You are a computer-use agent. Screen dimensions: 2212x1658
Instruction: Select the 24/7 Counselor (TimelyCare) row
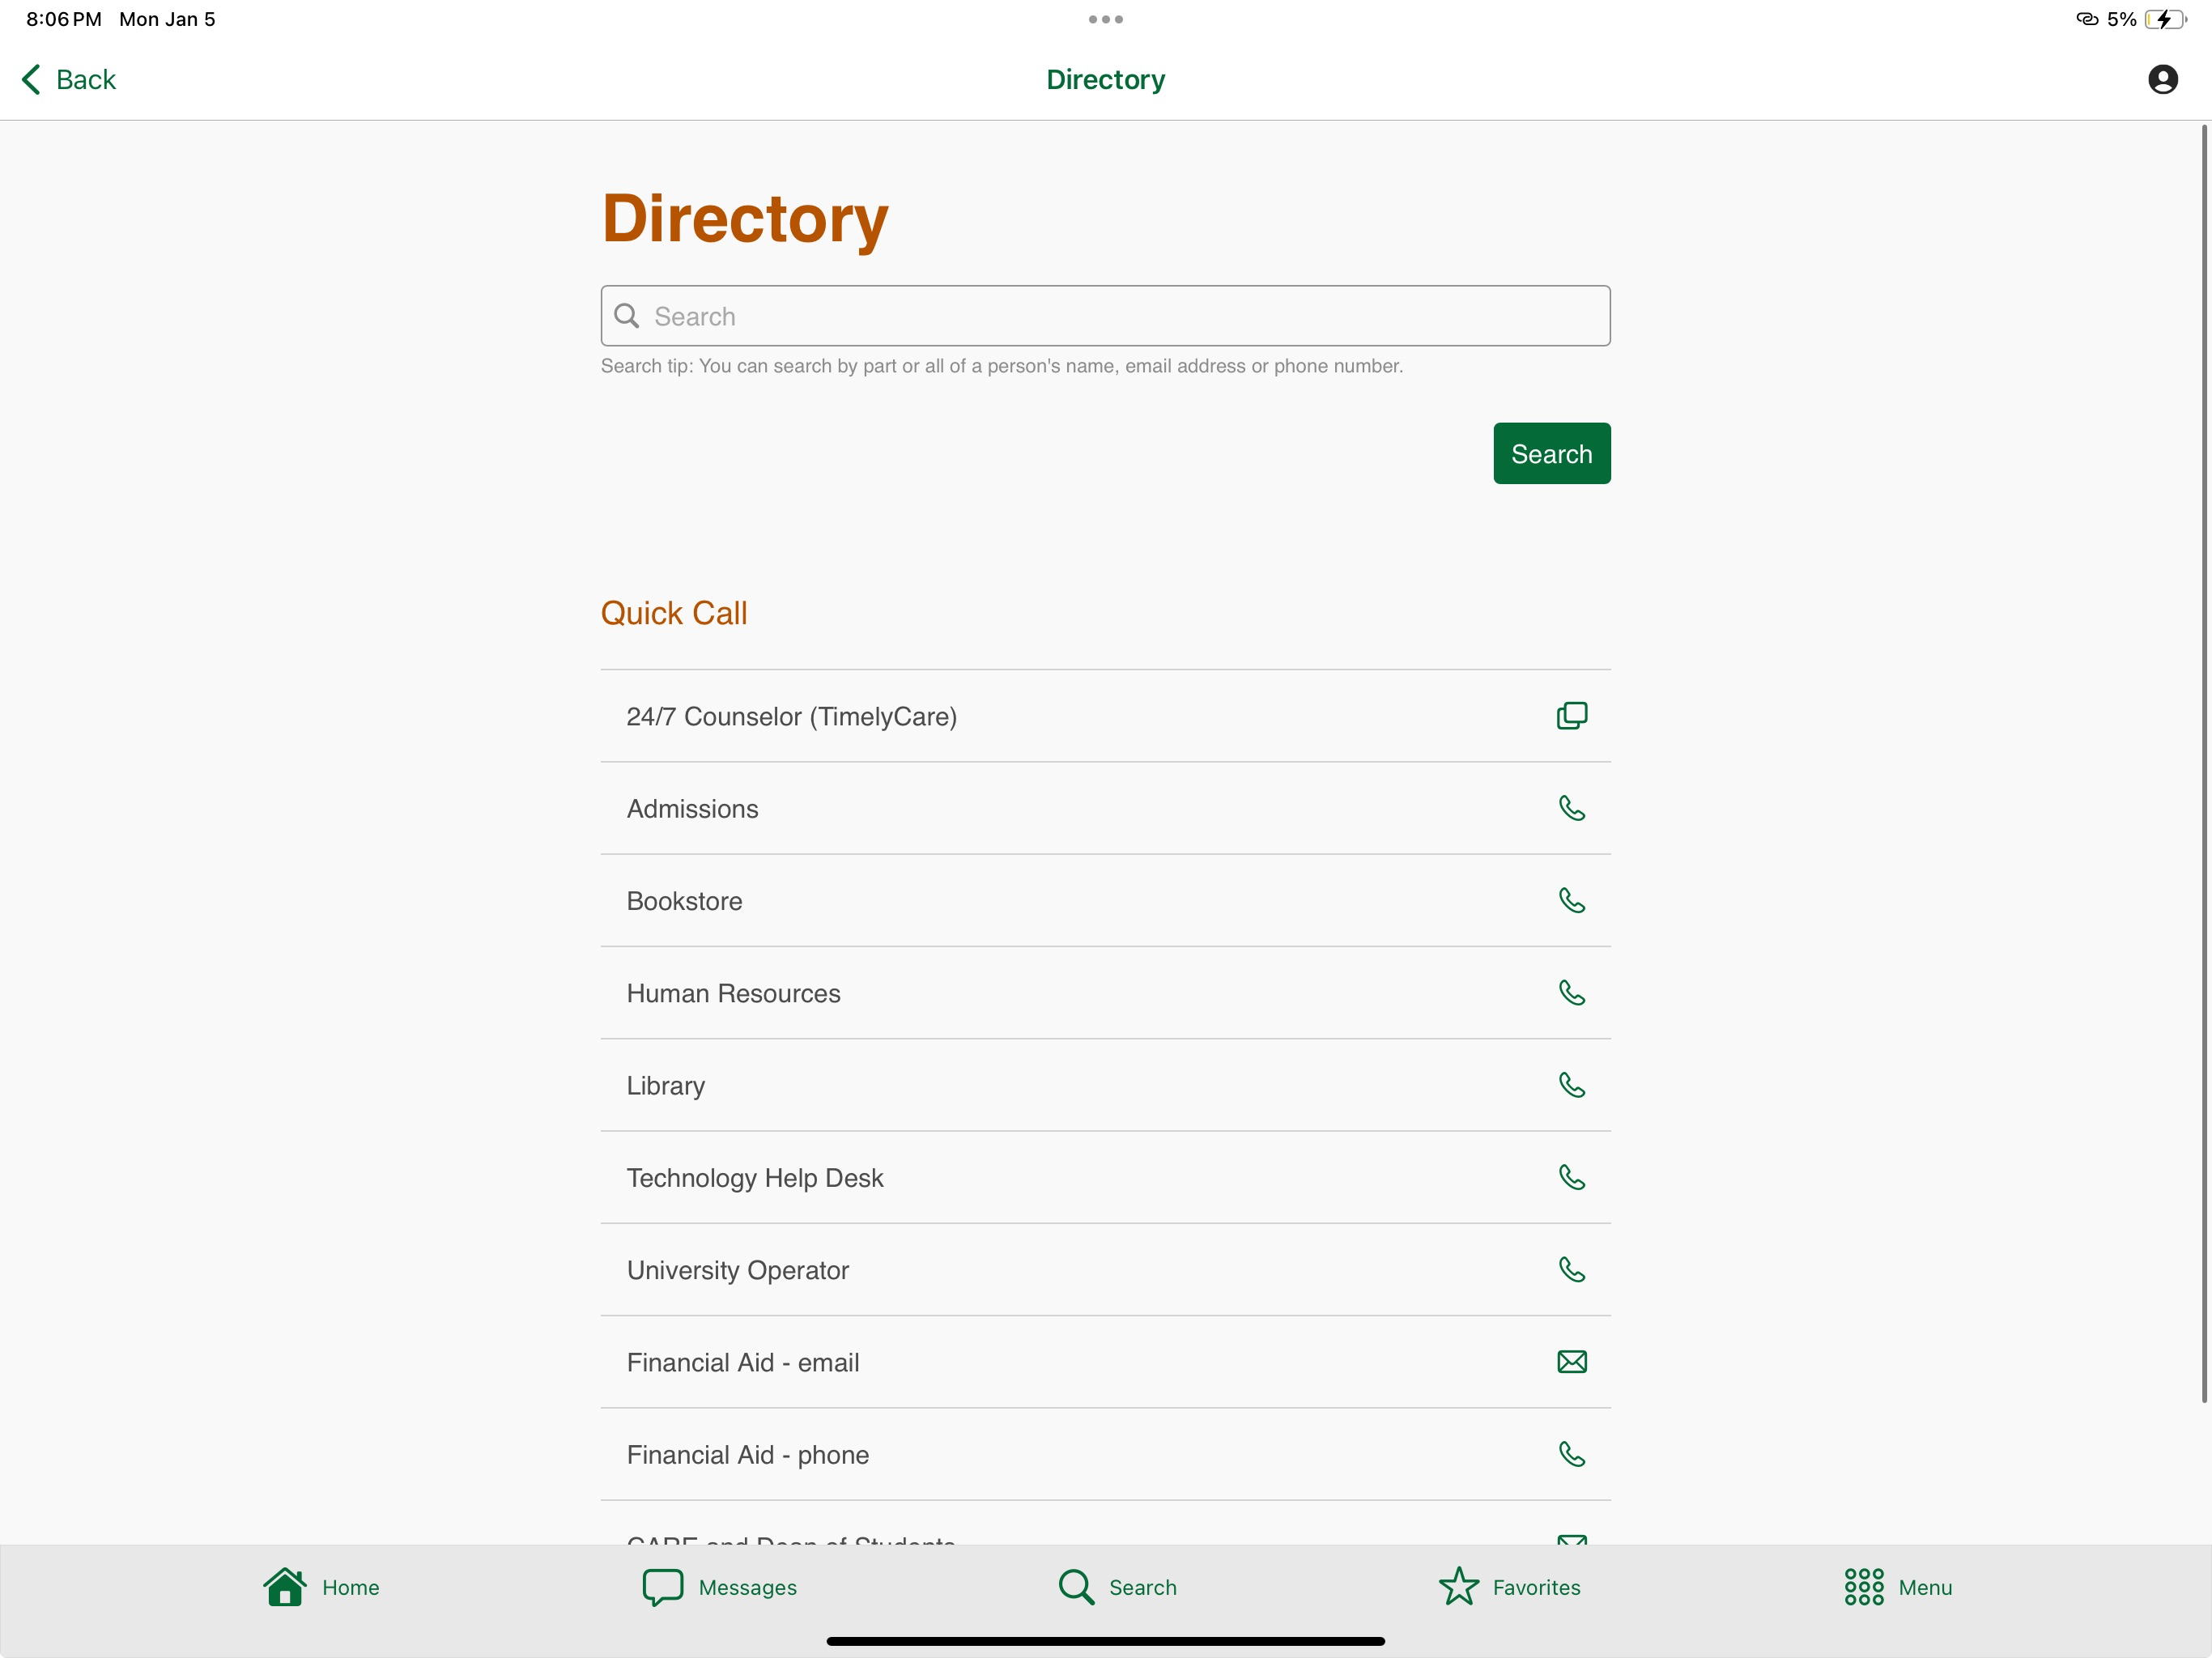tap(1105, 716)
